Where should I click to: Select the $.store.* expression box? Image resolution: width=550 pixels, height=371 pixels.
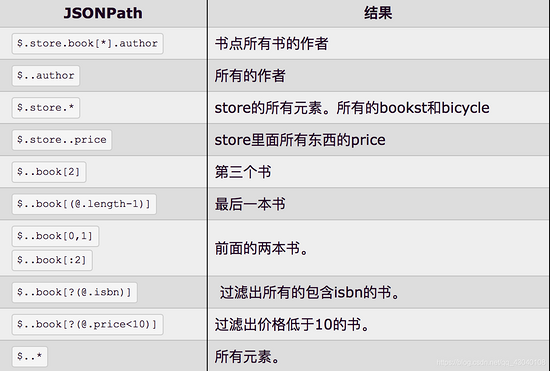[46, 108]
